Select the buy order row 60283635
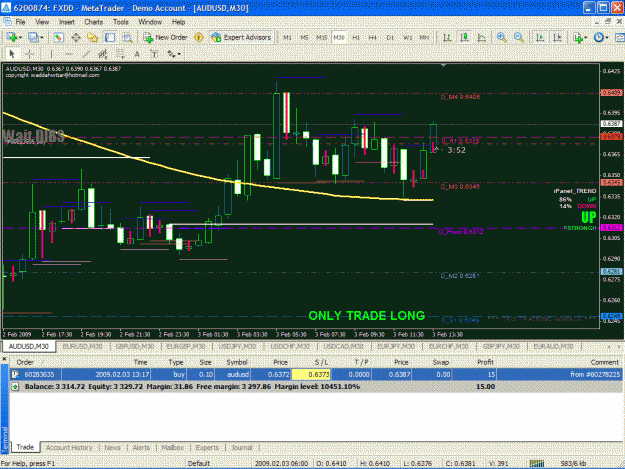 (x=316, y=374)
